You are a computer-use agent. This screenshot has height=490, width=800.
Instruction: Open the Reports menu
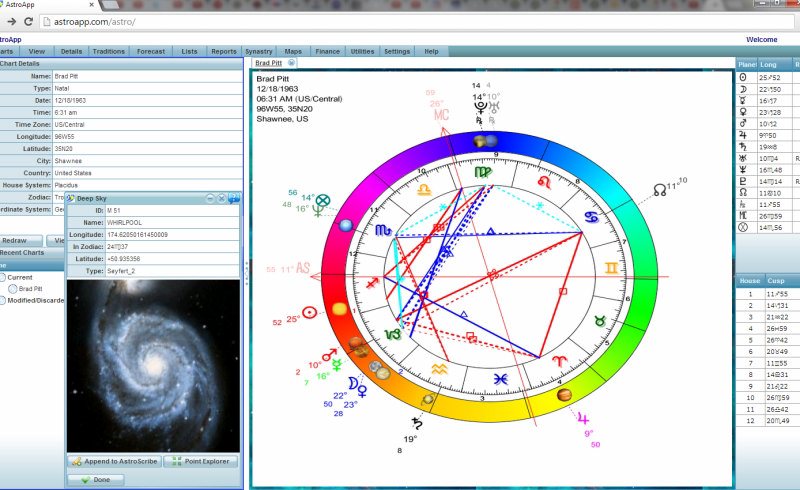point(224,51)
